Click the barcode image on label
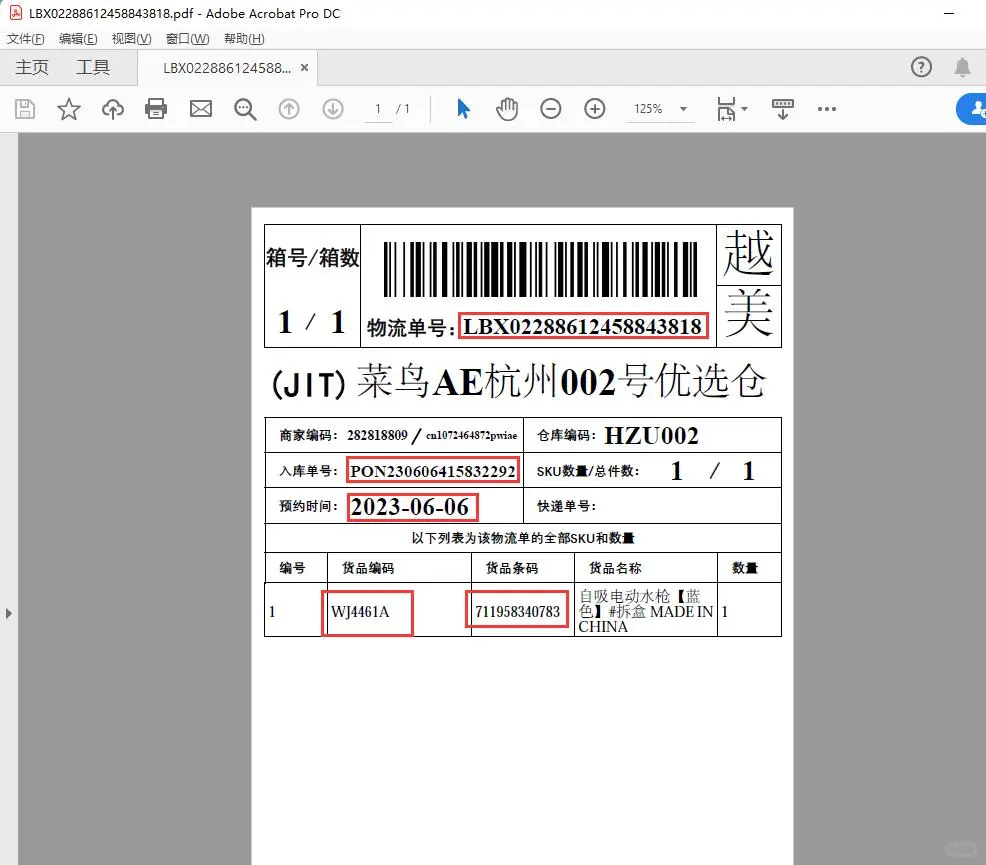The image size is (986, 865). [540, 269]
